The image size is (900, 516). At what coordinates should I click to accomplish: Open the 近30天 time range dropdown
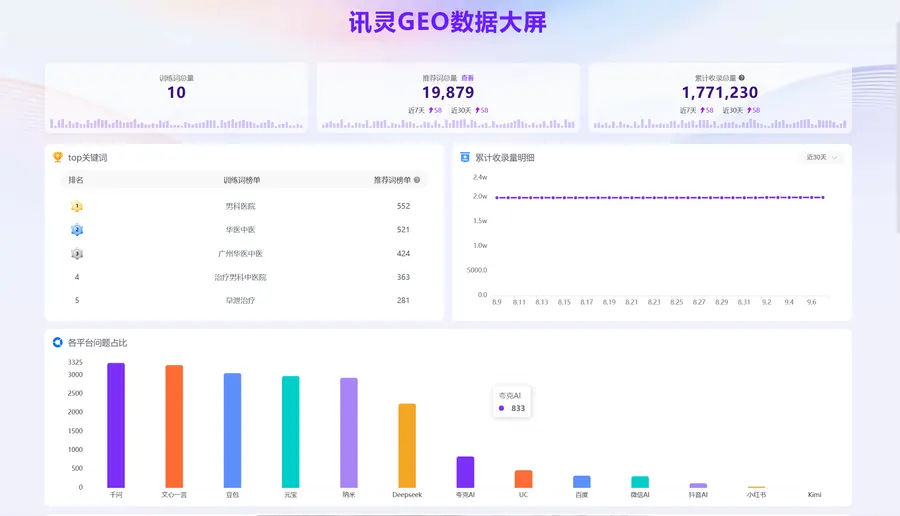[x=822, y=157]
